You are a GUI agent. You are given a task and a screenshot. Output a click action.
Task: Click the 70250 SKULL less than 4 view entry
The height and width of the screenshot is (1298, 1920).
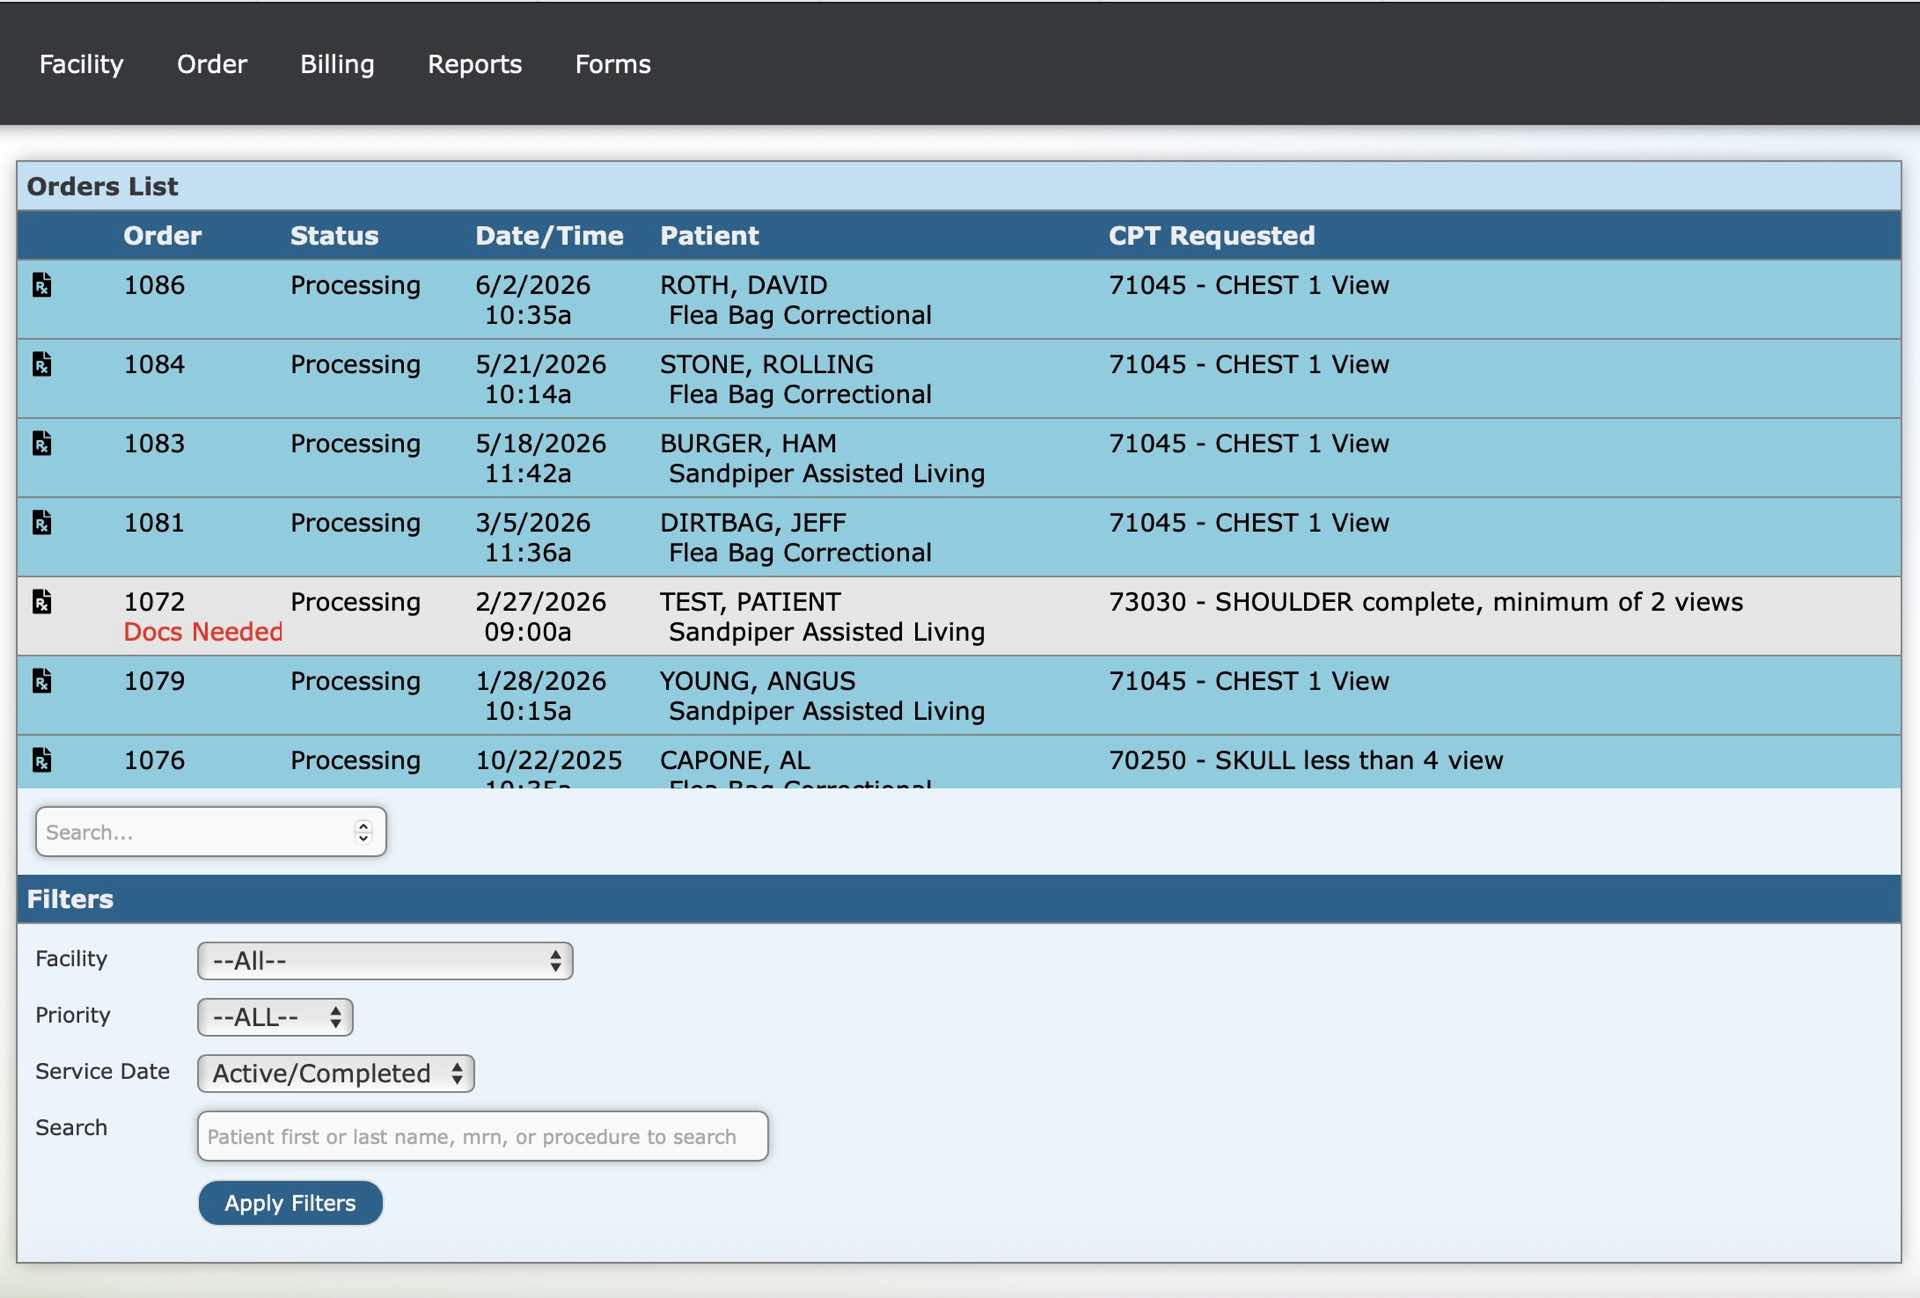point(1305,760)
